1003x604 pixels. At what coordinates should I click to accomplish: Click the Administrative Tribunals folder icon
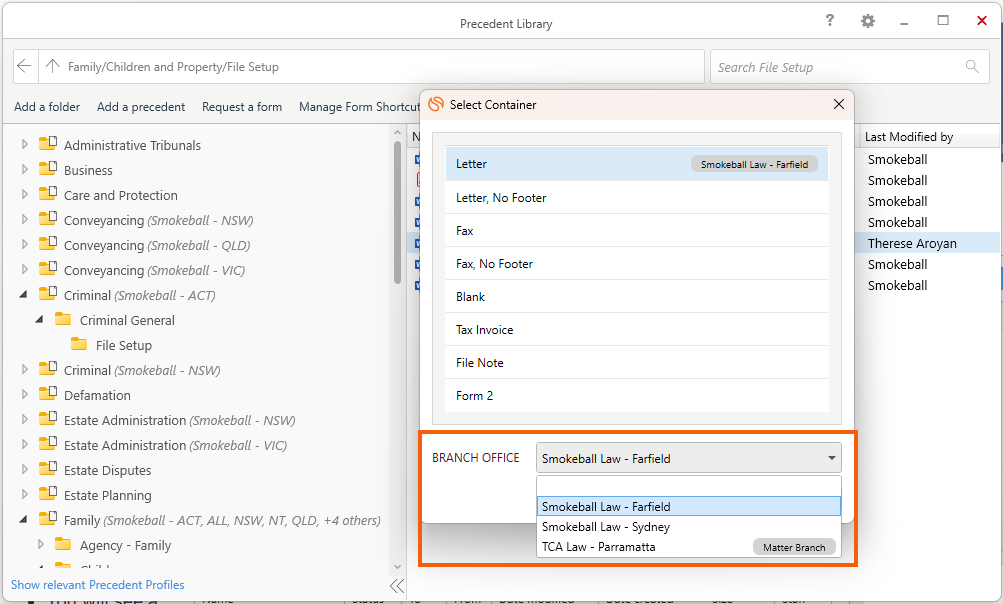(48, 143)
